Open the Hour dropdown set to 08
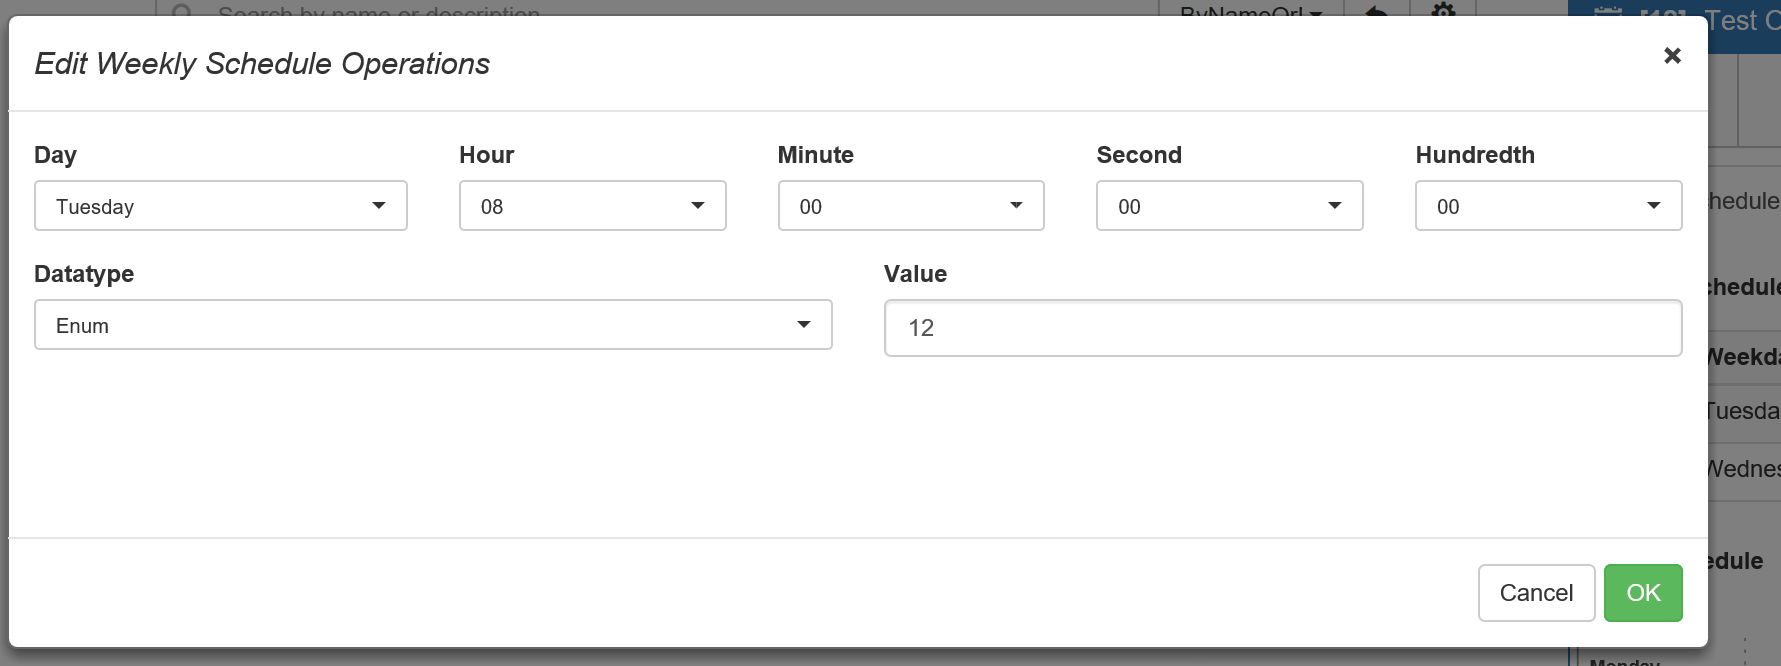 [591, 205]
